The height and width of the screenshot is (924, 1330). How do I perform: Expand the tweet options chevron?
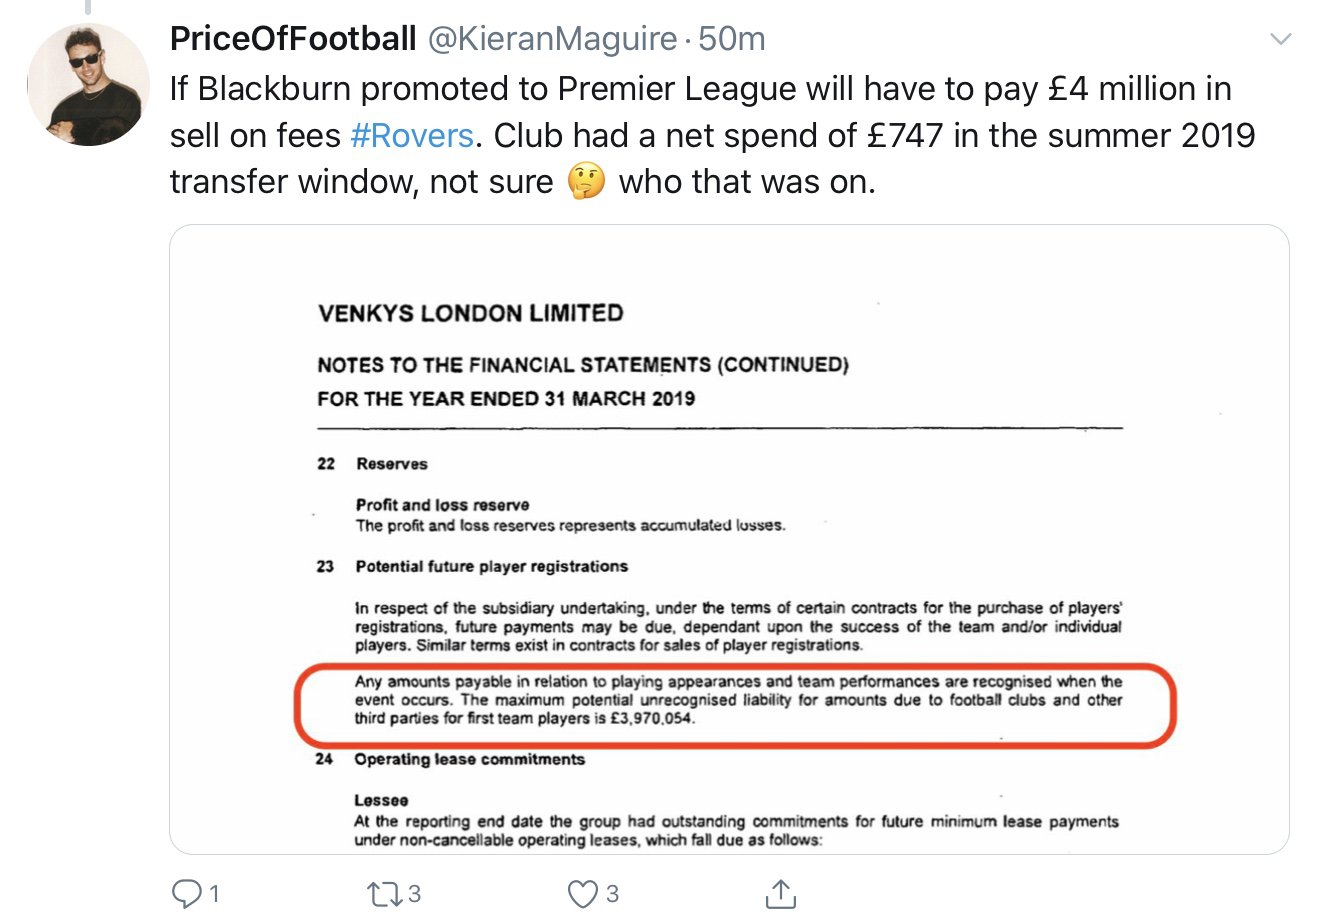point(1279,40)
